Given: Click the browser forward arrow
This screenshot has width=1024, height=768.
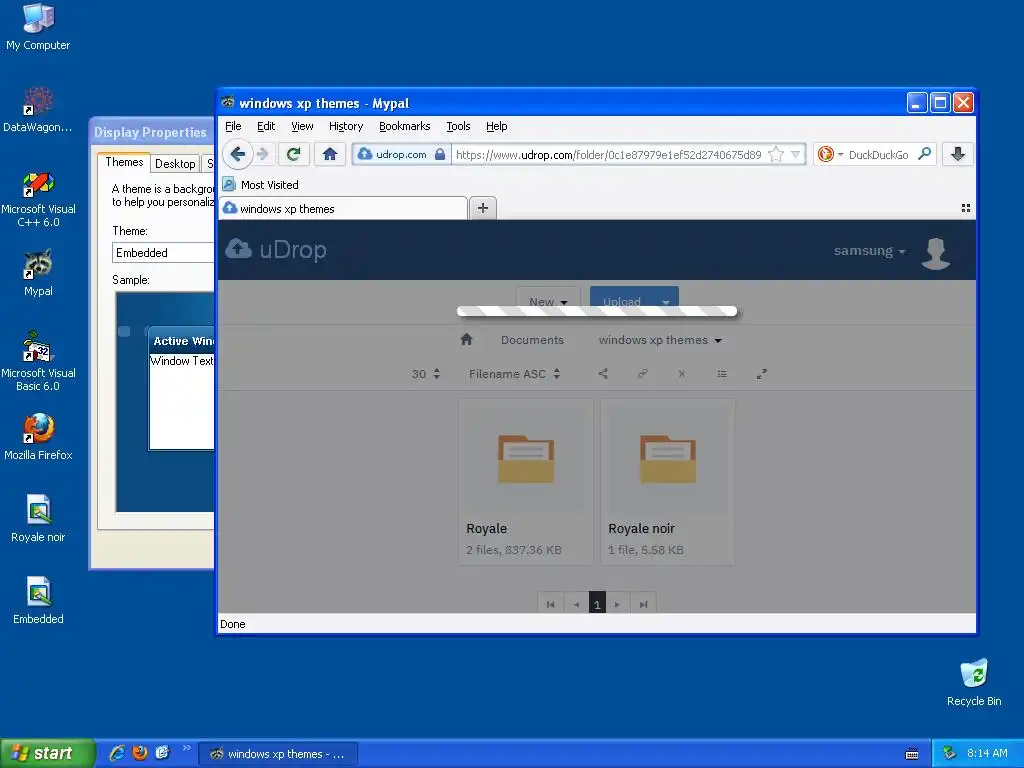Looking at the screenshot, I should pos(263,154).
